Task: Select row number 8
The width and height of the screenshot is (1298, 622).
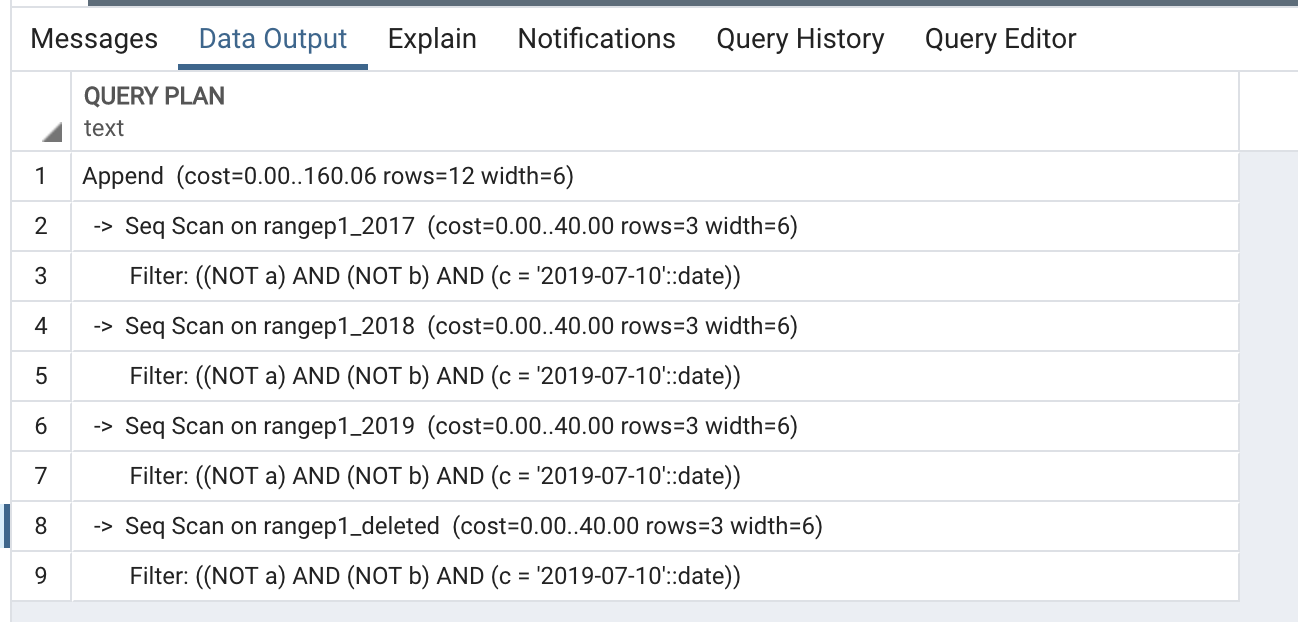Action: 41,526
